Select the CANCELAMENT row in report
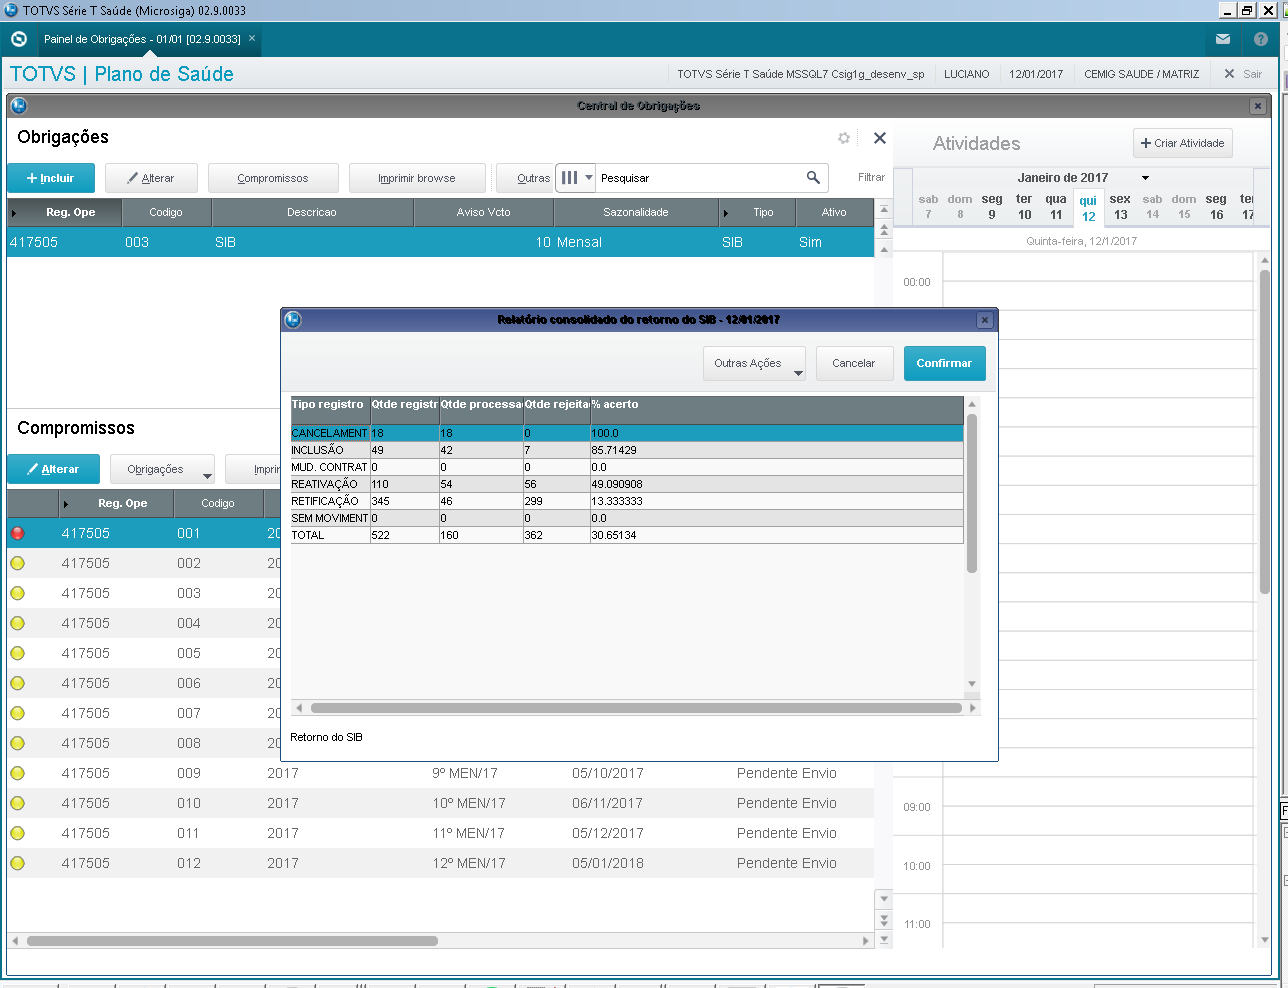Viewport: 1288px width, 988px height. tap(627, 433)
